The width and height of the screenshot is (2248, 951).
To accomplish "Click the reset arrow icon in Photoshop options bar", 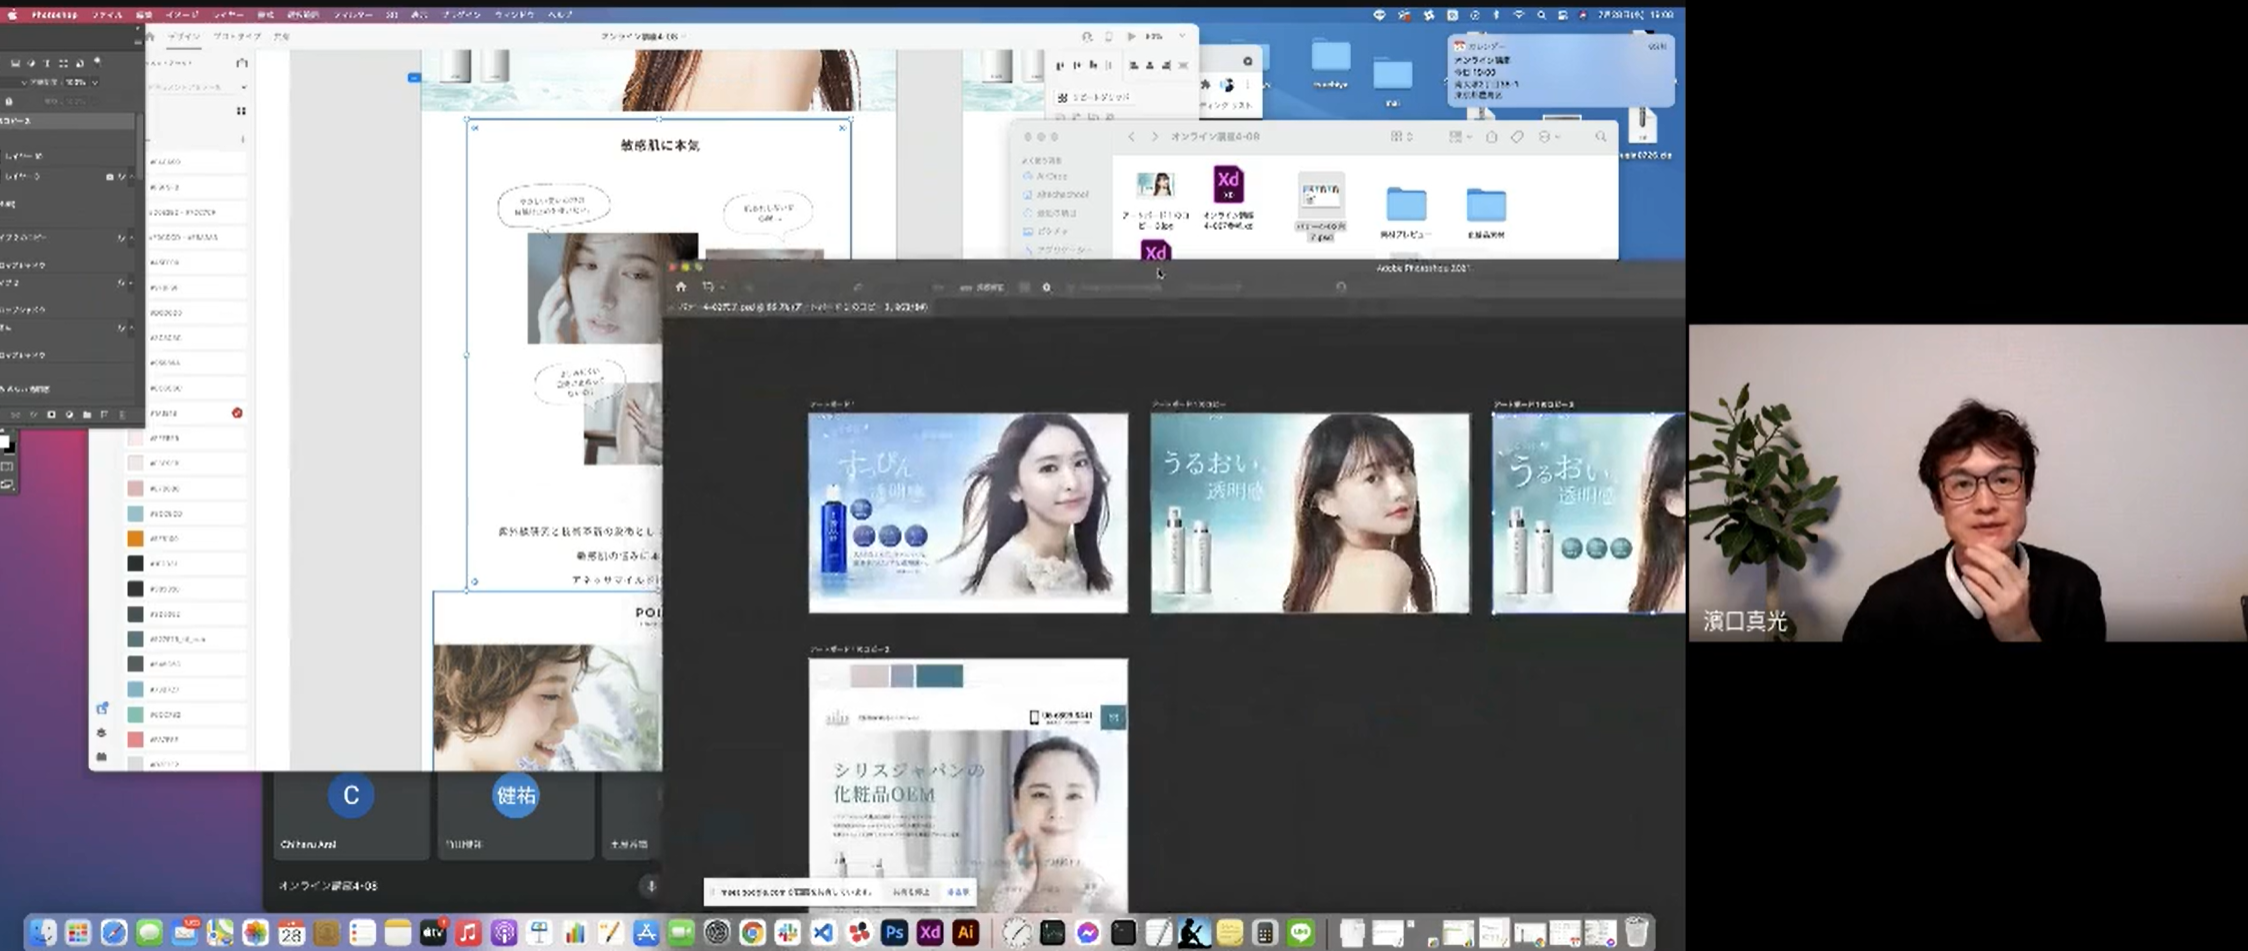I will click(1341, 288).
